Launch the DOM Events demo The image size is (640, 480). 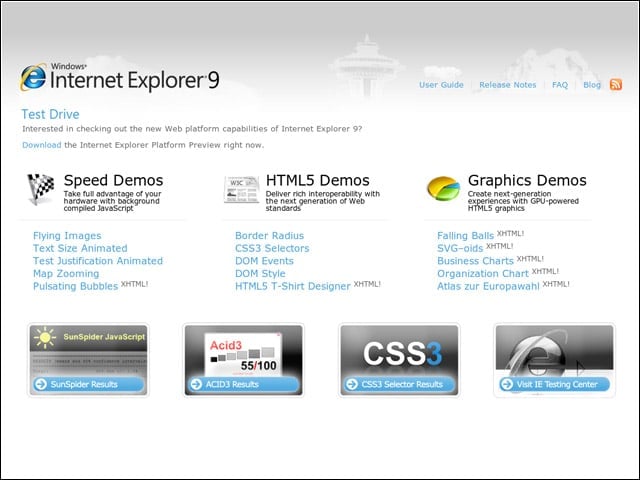click(x=264, y=261)
